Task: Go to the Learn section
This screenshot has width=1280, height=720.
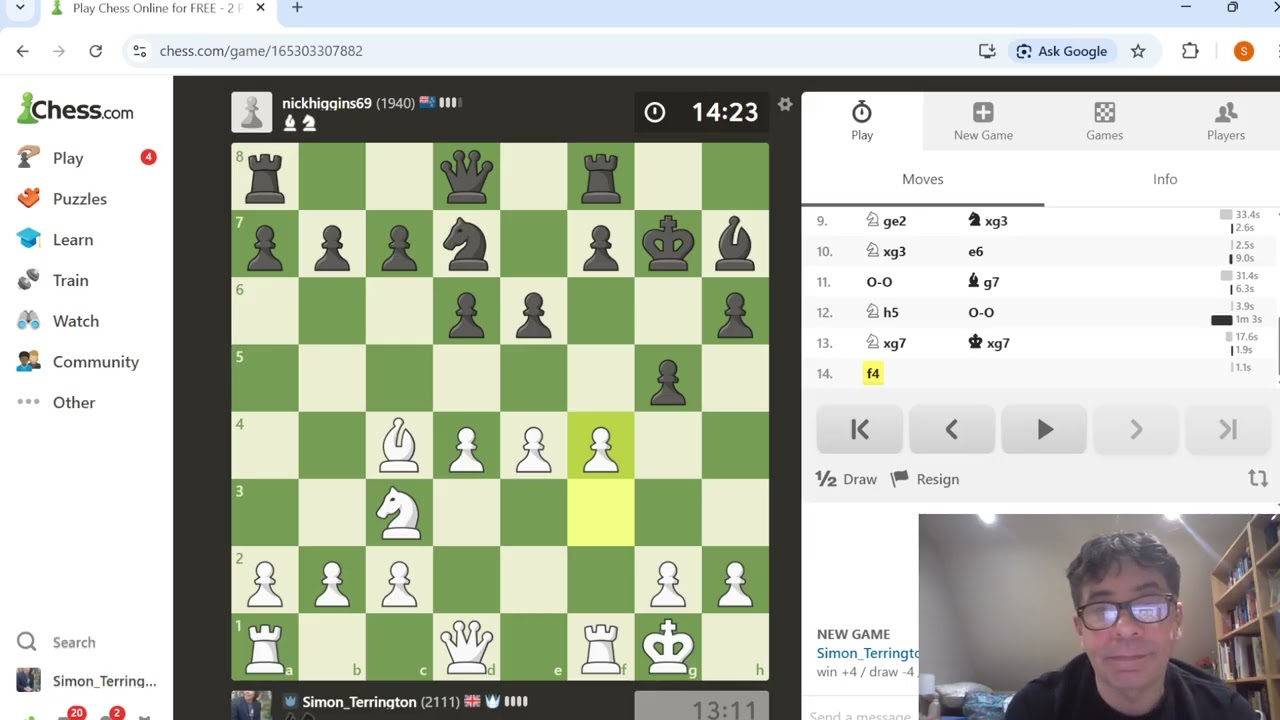Action: (73, 240)
